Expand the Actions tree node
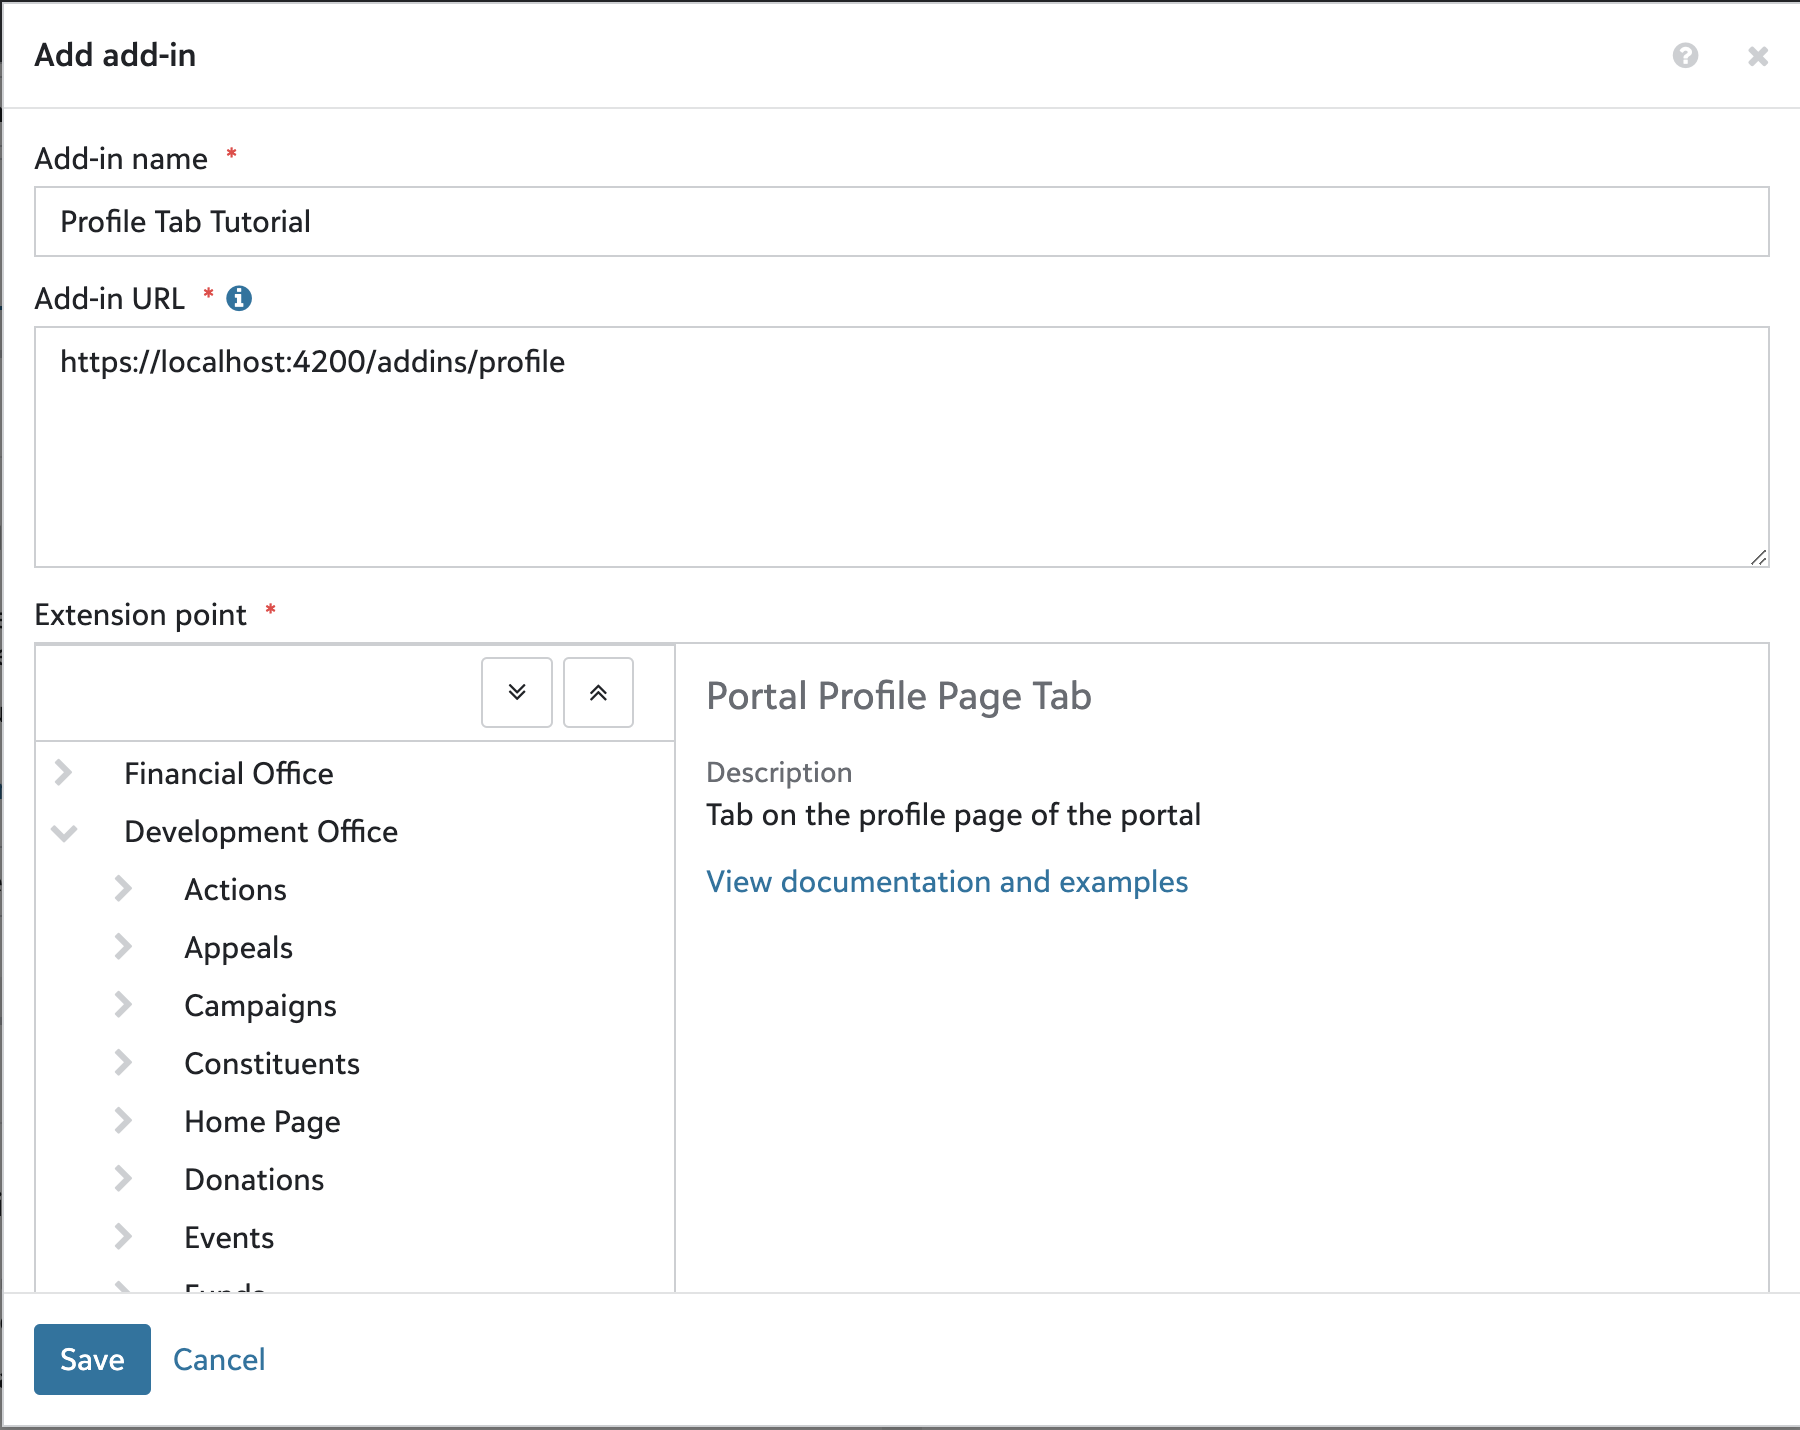Screen dimensions: 1800x1430 point(123,889)
